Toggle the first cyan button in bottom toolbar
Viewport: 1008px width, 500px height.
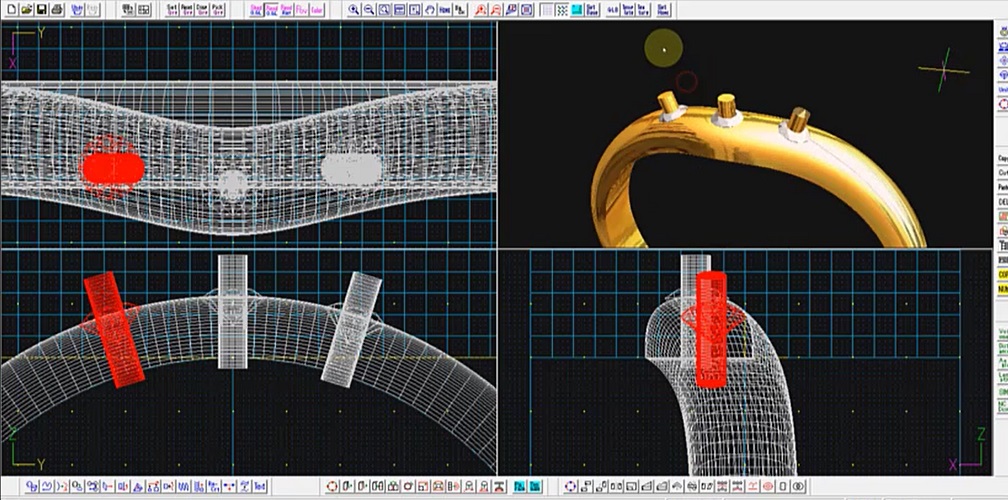[520, 486]
